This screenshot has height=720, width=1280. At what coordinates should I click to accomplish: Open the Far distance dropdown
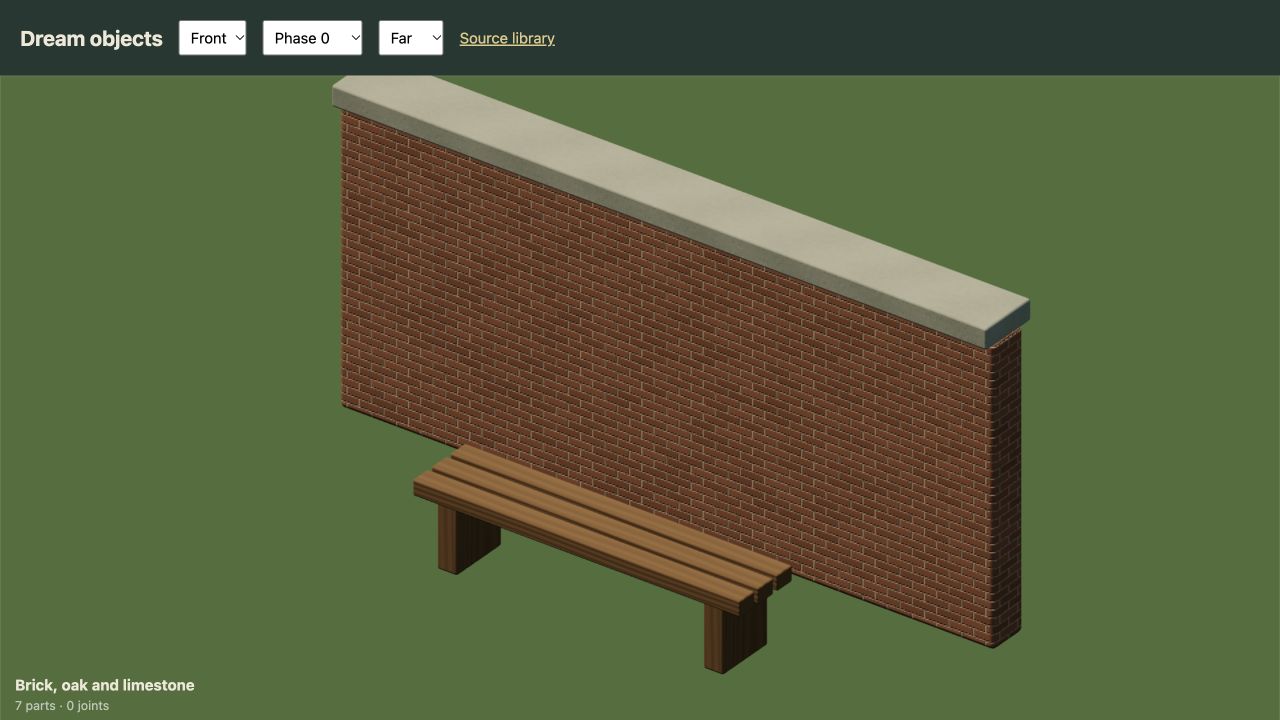(411, 38)
